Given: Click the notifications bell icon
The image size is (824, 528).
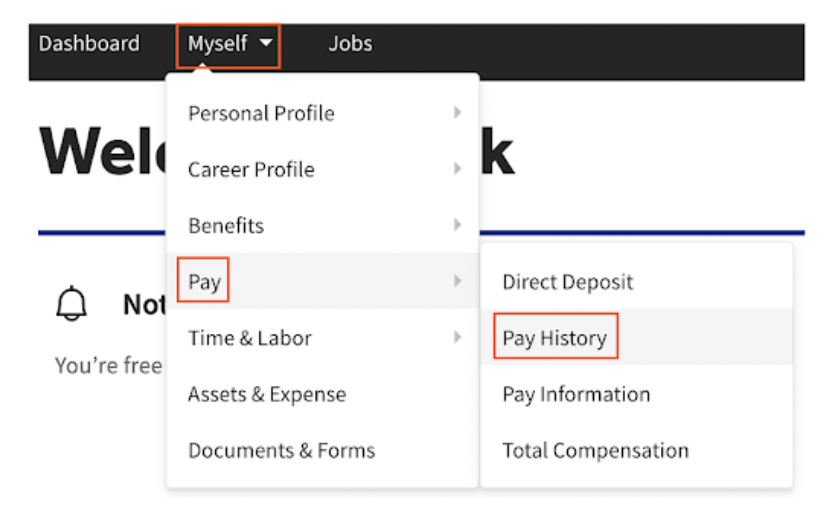Looking at the screenshot, I should pos(72,305).
